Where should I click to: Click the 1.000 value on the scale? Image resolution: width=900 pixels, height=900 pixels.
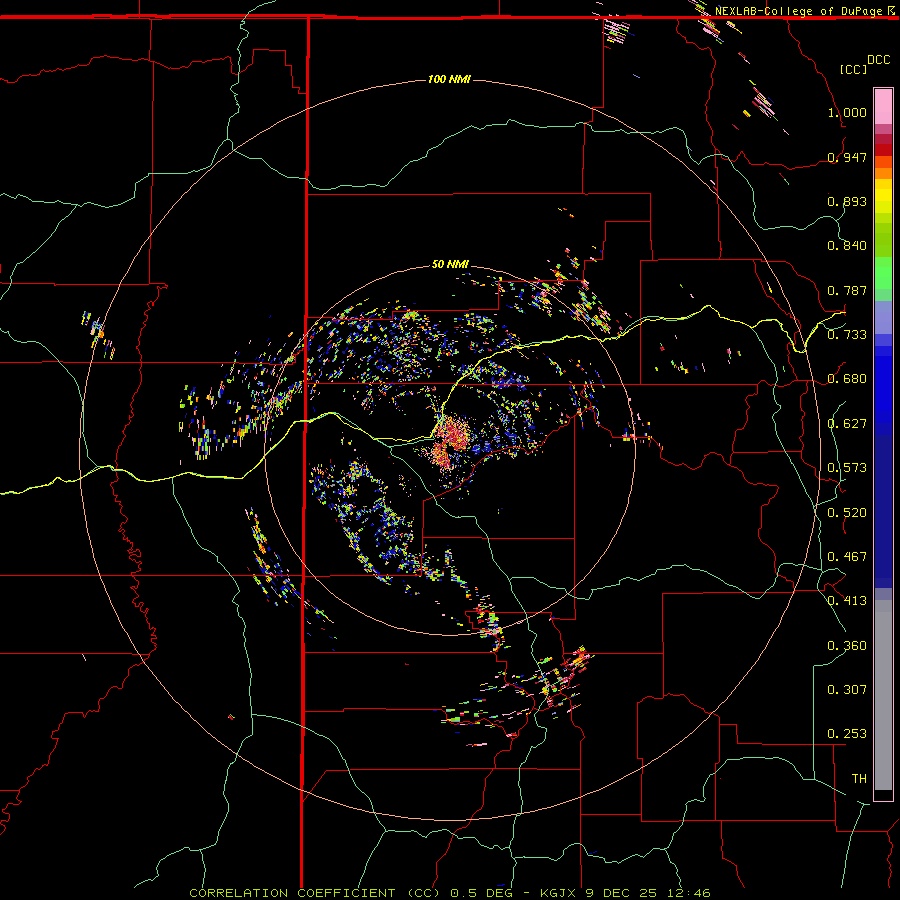tap(847, 112)
